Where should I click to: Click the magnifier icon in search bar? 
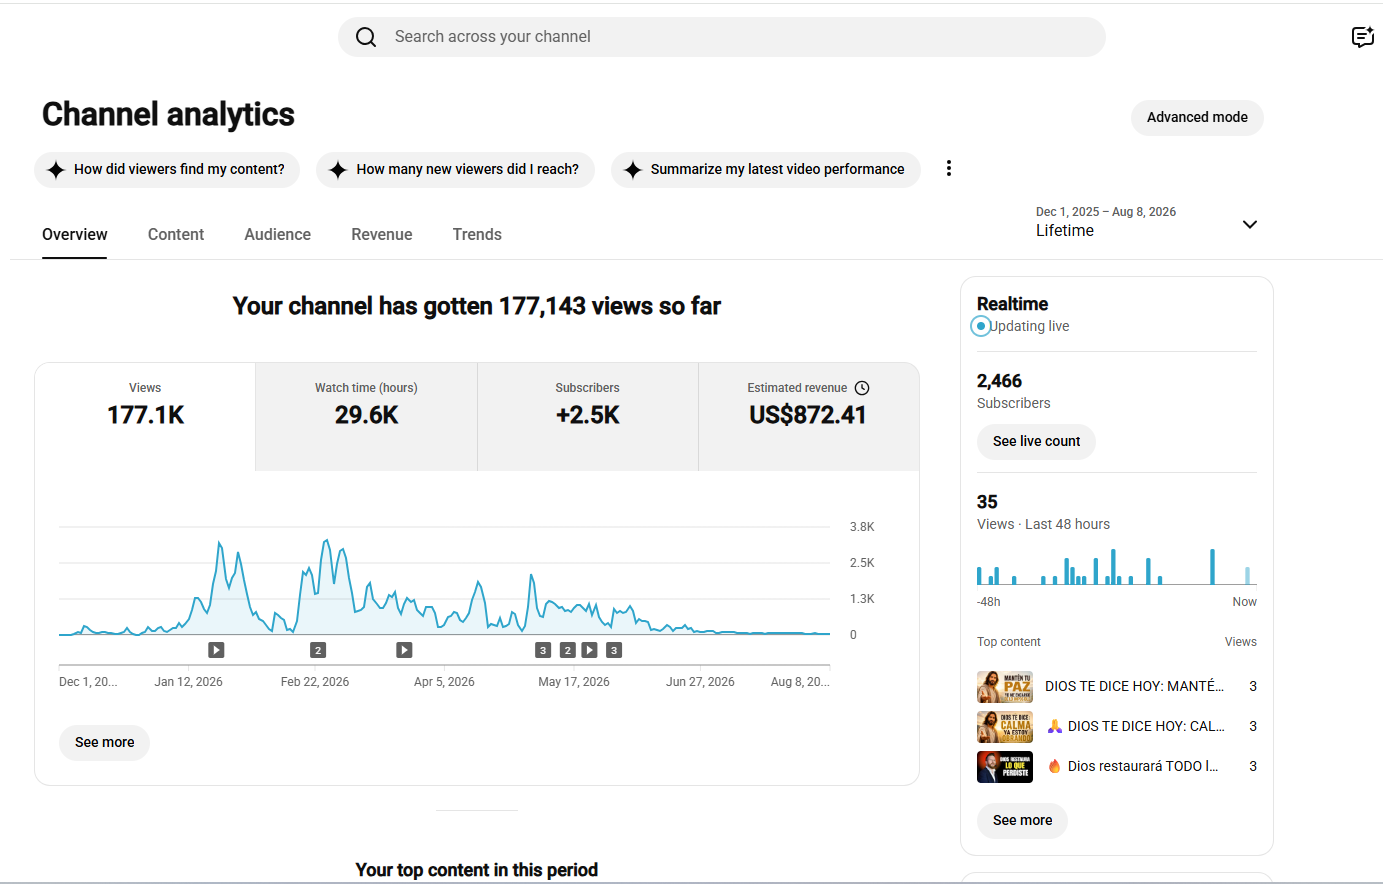(366, 37)
